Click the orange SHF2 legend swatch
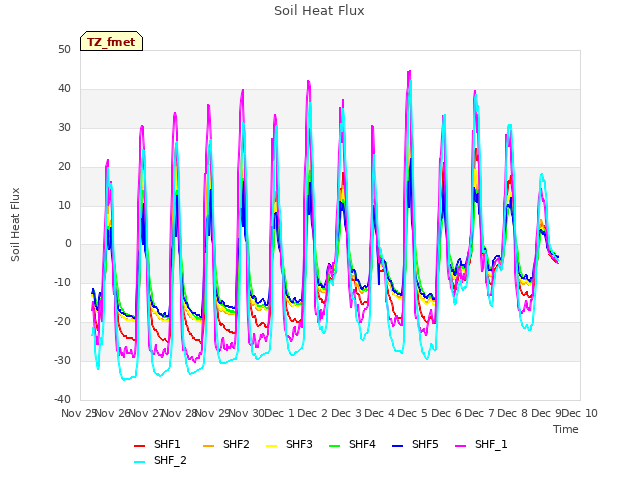The image size is (640, 480). [209, 446]
